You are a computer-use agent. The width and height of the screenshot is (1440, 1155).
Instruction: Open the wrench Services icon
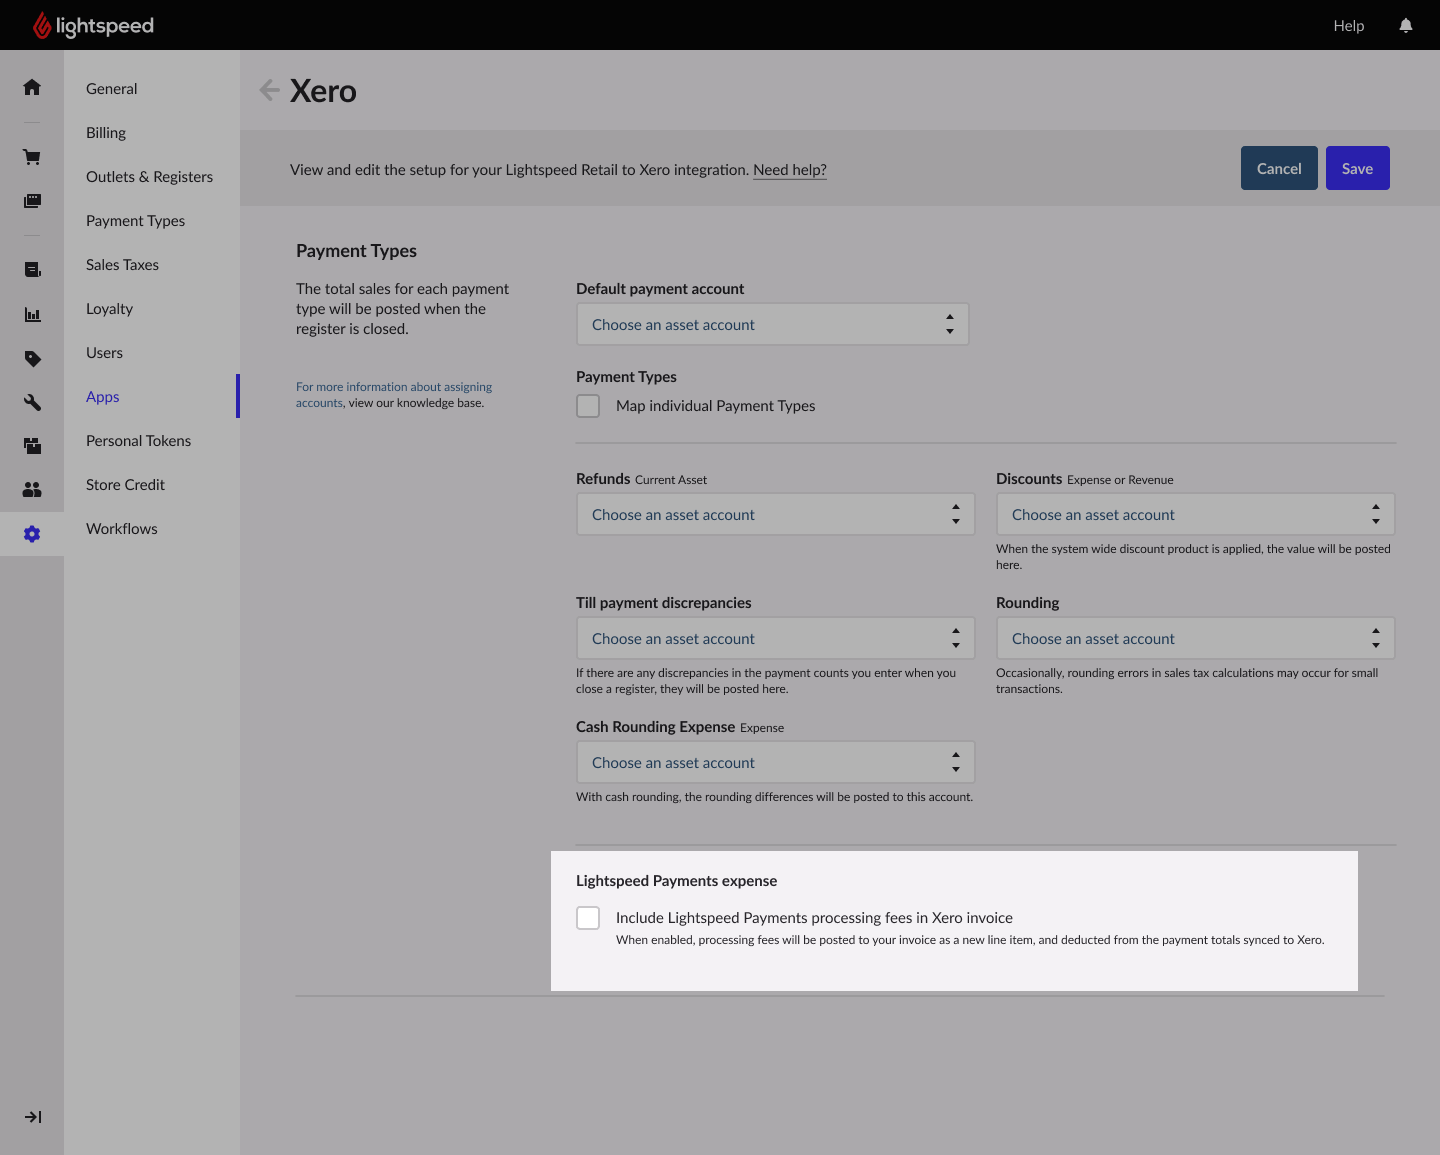(32, 402)
